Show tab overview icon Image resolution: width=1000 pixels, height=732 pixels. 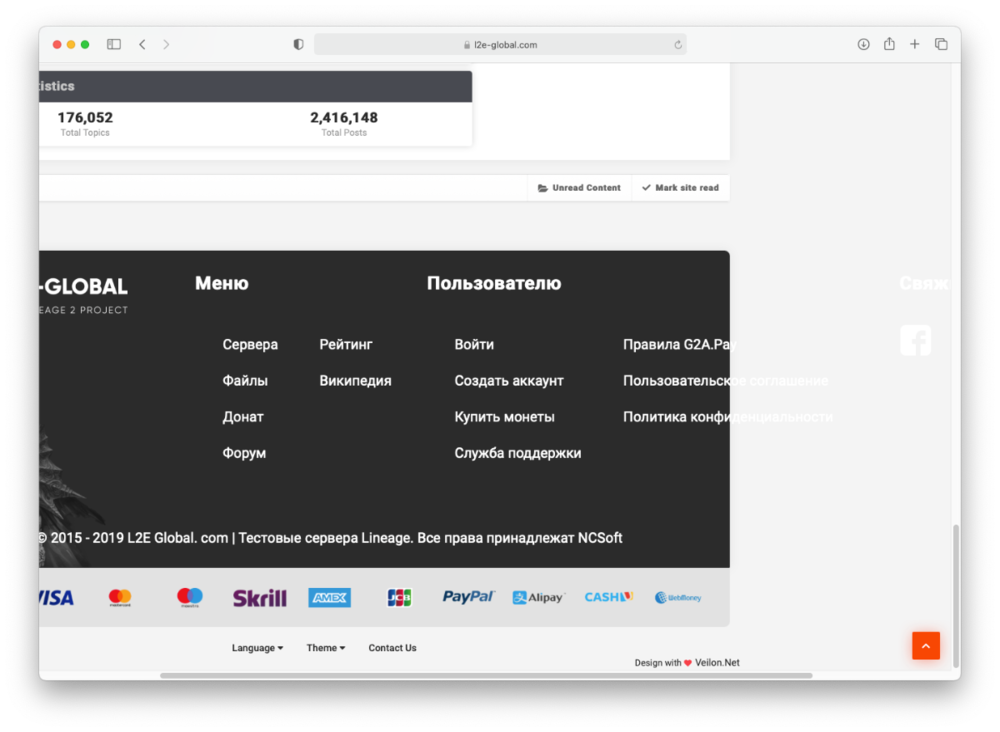click(x=941, y=44)
